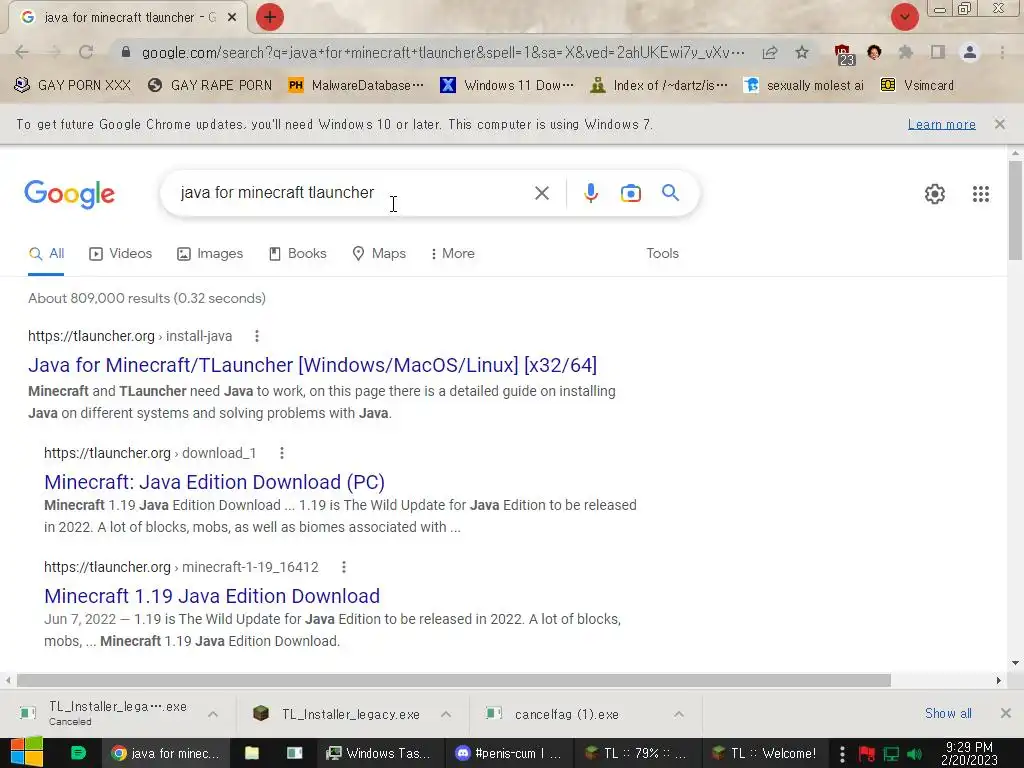Open TL_Installer_legacy.exe download item

click(337, 714)
